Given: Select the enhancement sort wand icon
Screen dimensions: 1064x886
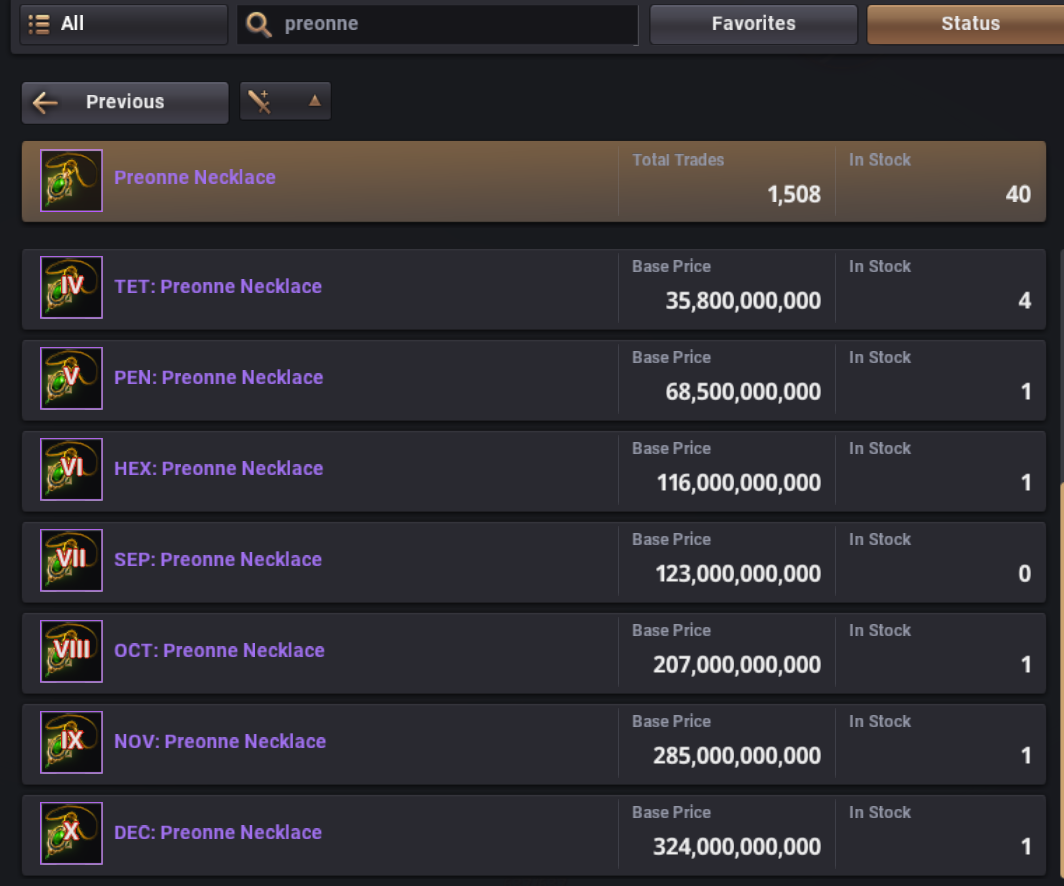Looking at the screenshot, I should point(259,102).
